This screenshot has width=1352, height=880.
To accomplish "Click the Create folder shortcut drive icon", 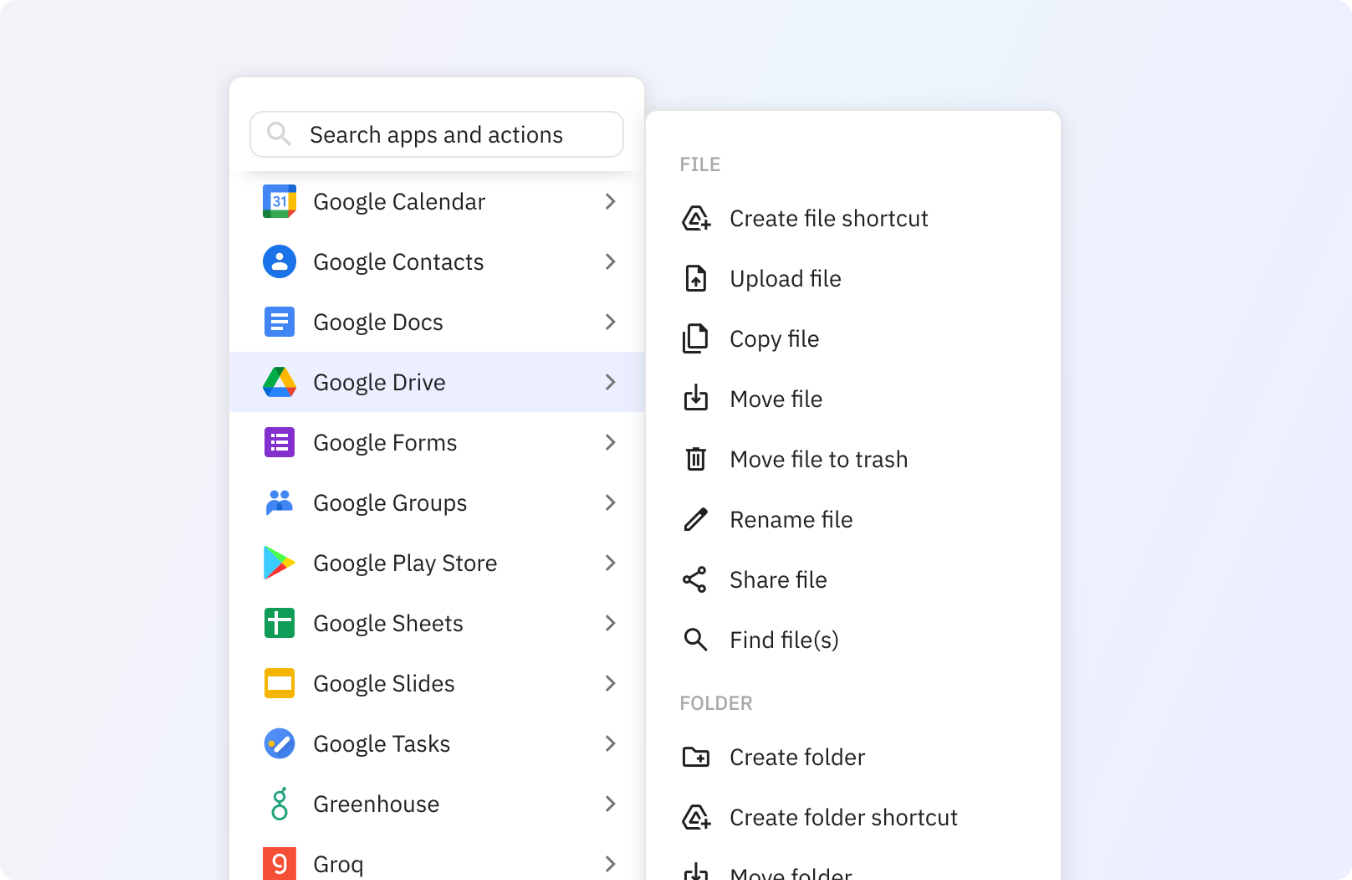I will click(x=696, y=817).
